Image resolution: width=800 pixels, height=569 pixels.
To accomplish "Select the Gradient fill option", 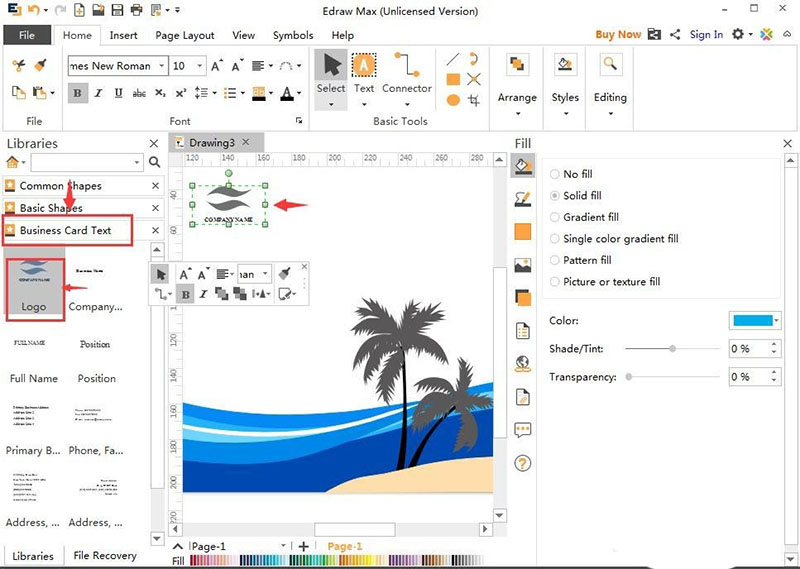I will [555, 217].
